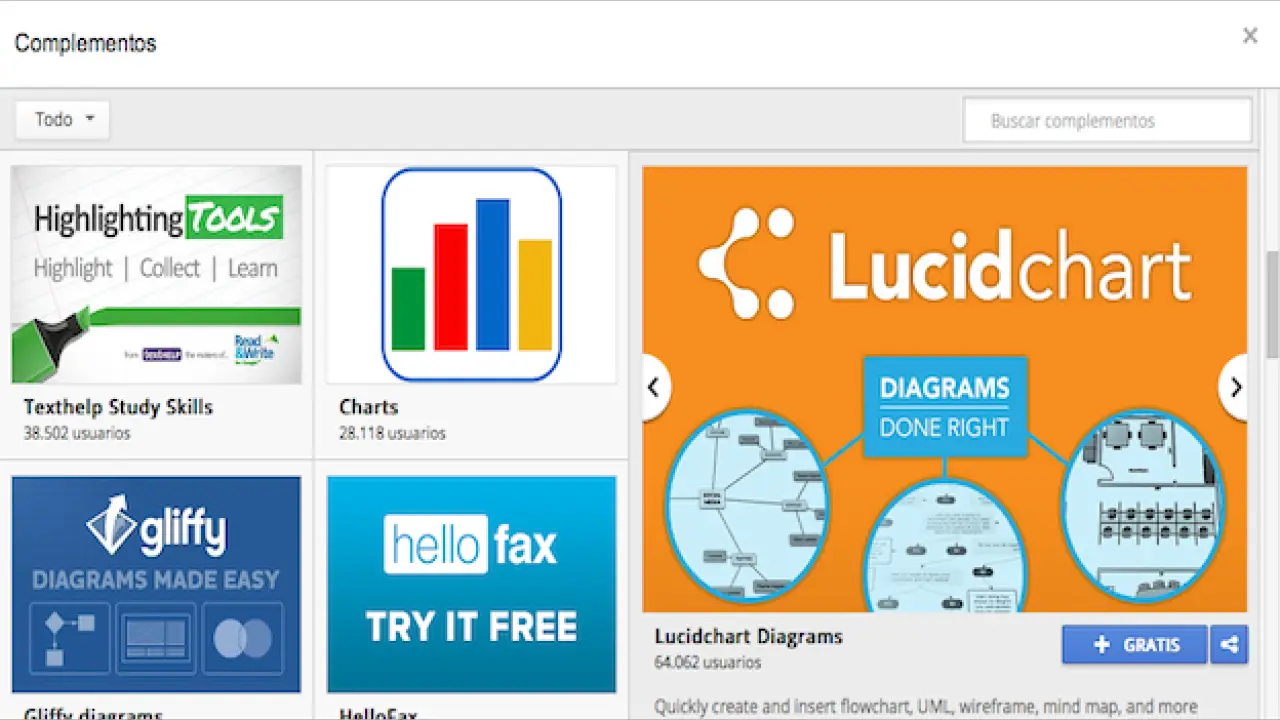The image size is (1280, 720).
Task: Close the Complementos dialog
Action: click(1249, 36)
